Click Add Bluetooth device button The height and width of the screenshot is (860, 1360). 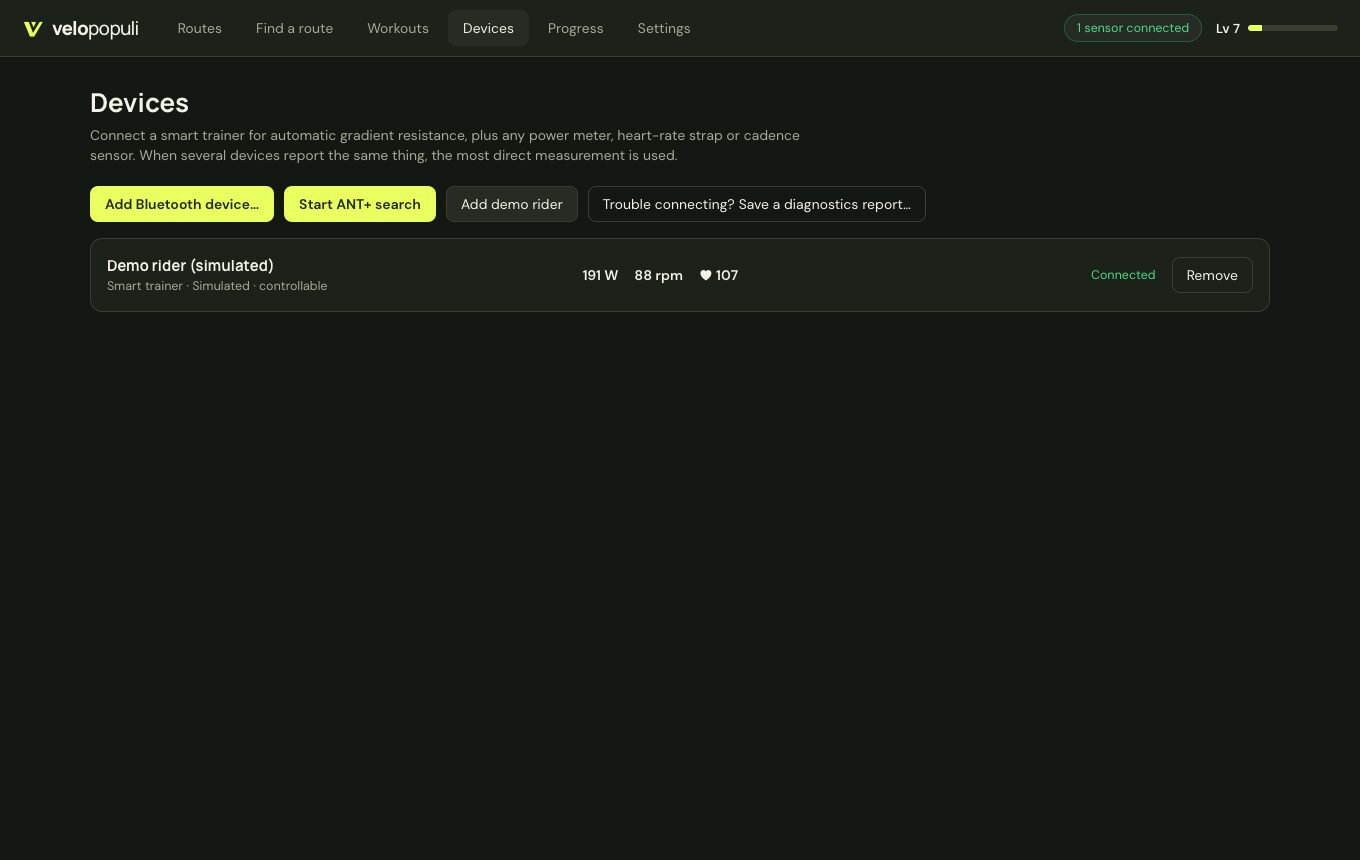pyautogui.click(x=182, y=204)
